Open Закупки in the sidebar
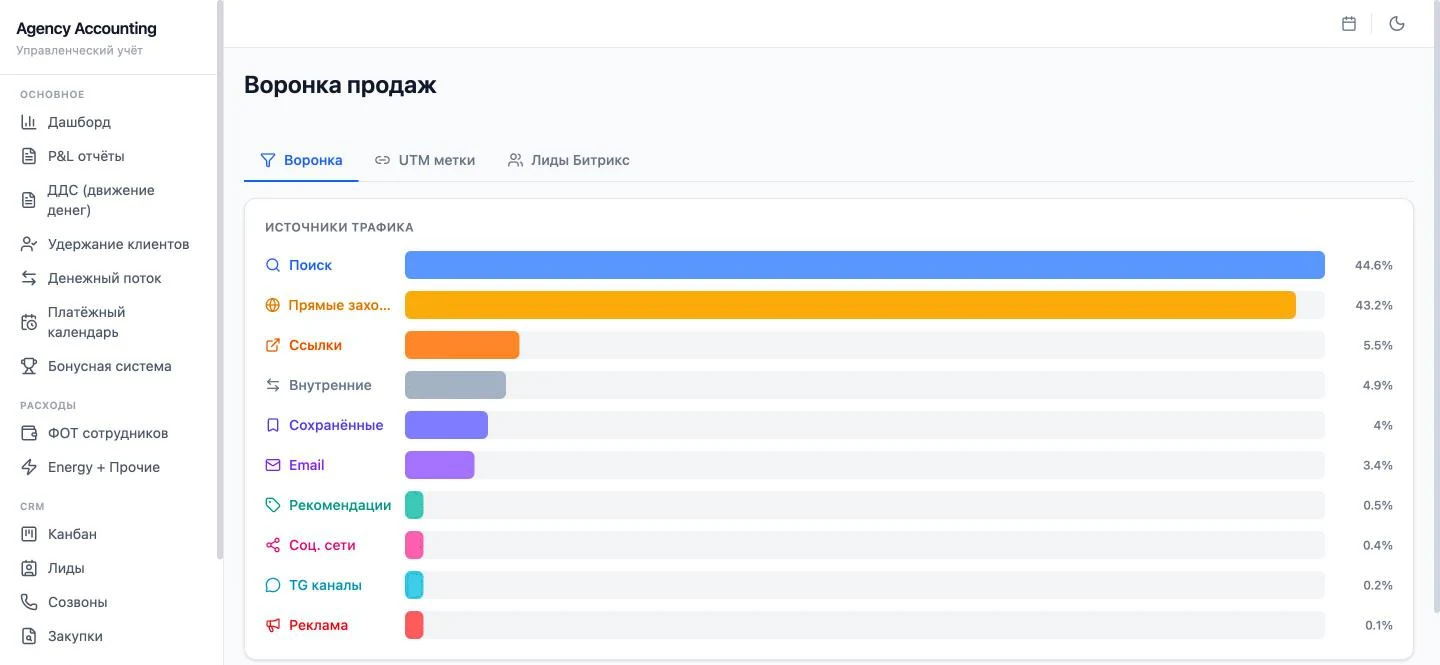Image resolution: width=1440 pixels, height=665 pixels. click(108, 636)
